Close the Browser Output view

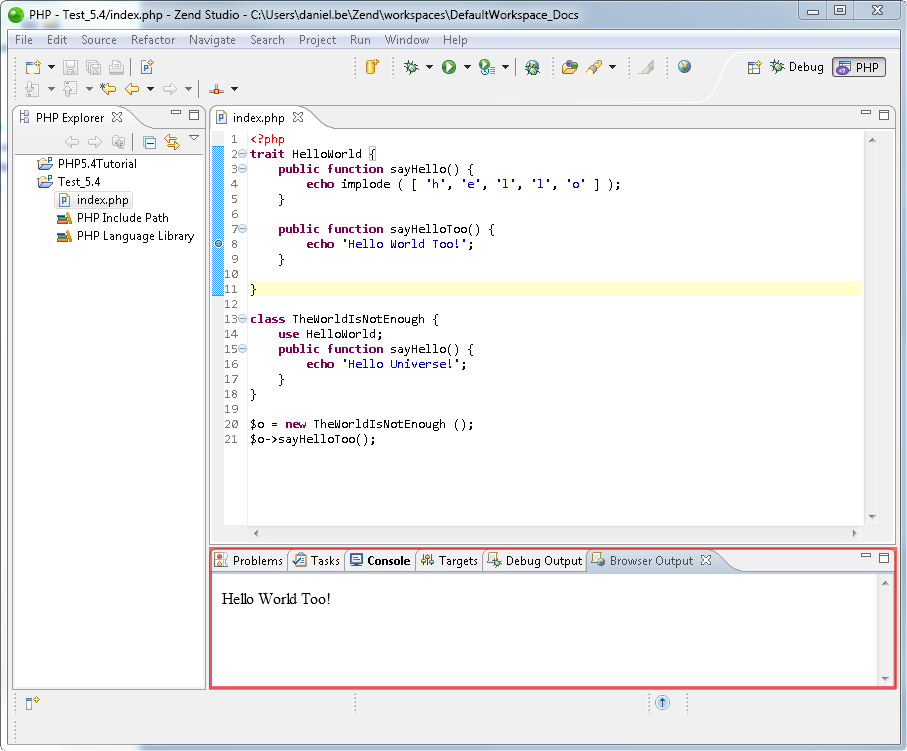tap(706, 560)
